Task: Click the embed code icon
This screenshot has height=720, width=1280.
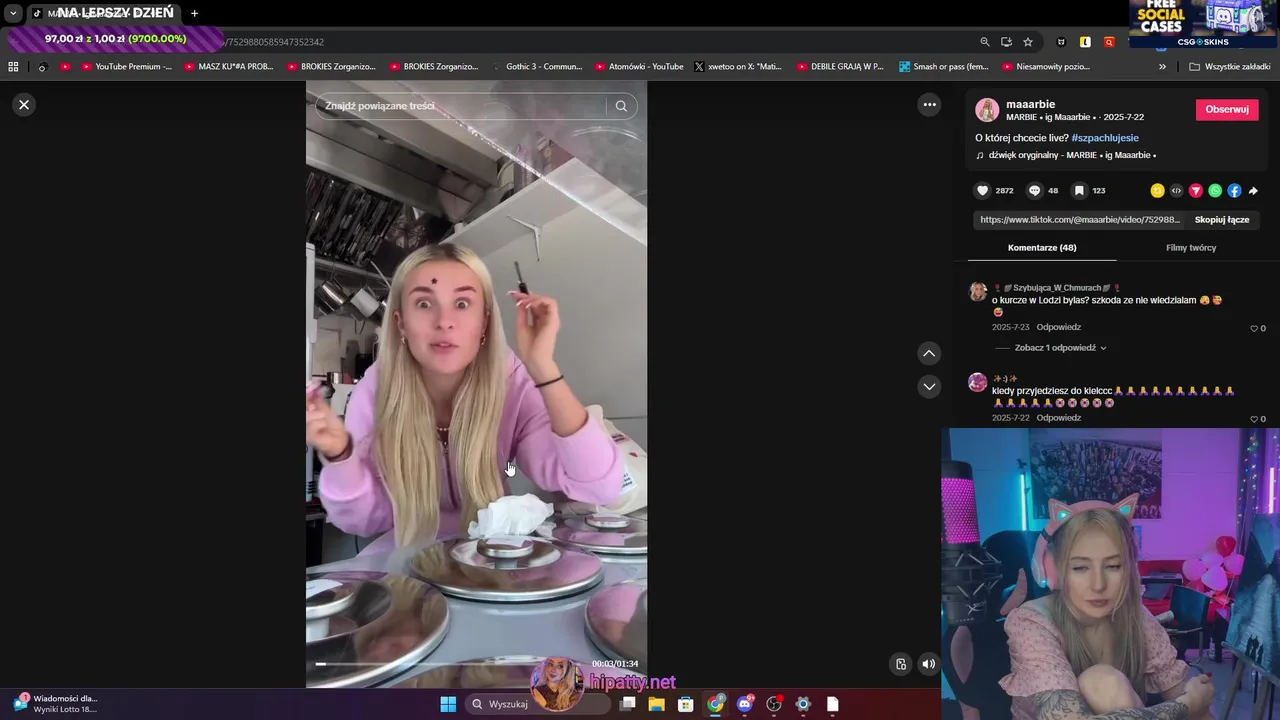Action: [x=1176, y=190]
